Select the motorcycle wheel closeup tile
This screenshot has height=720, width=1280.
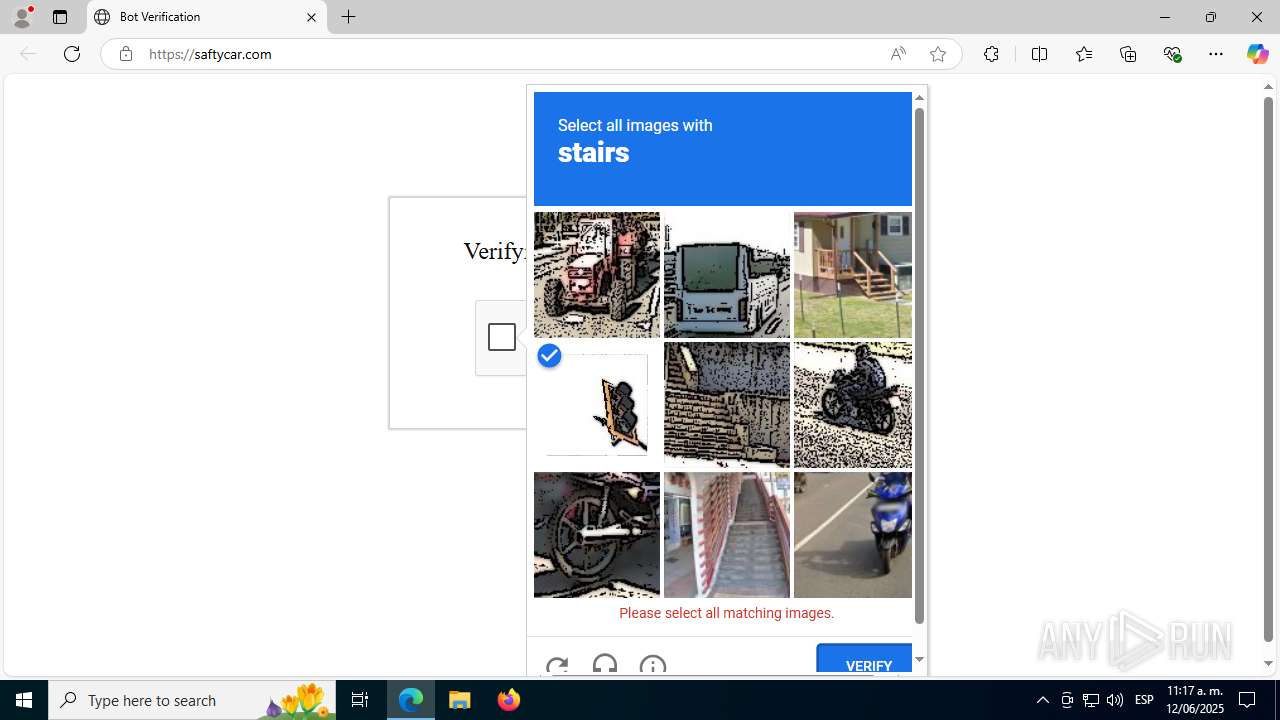[x=597, y=535]
